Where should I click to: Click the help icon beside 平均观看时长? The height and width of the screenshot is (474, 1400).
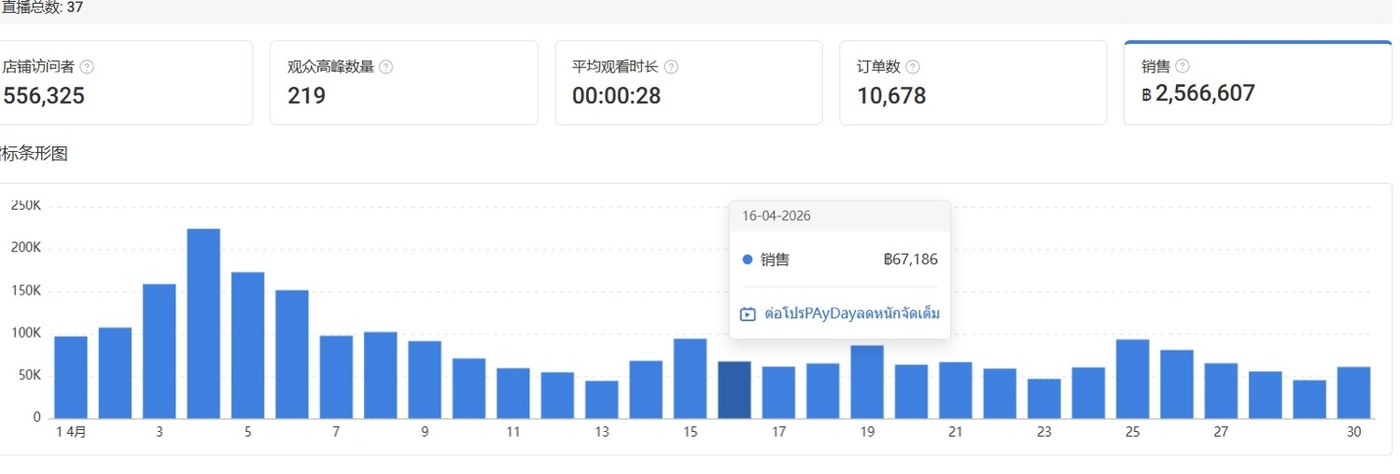671,67
